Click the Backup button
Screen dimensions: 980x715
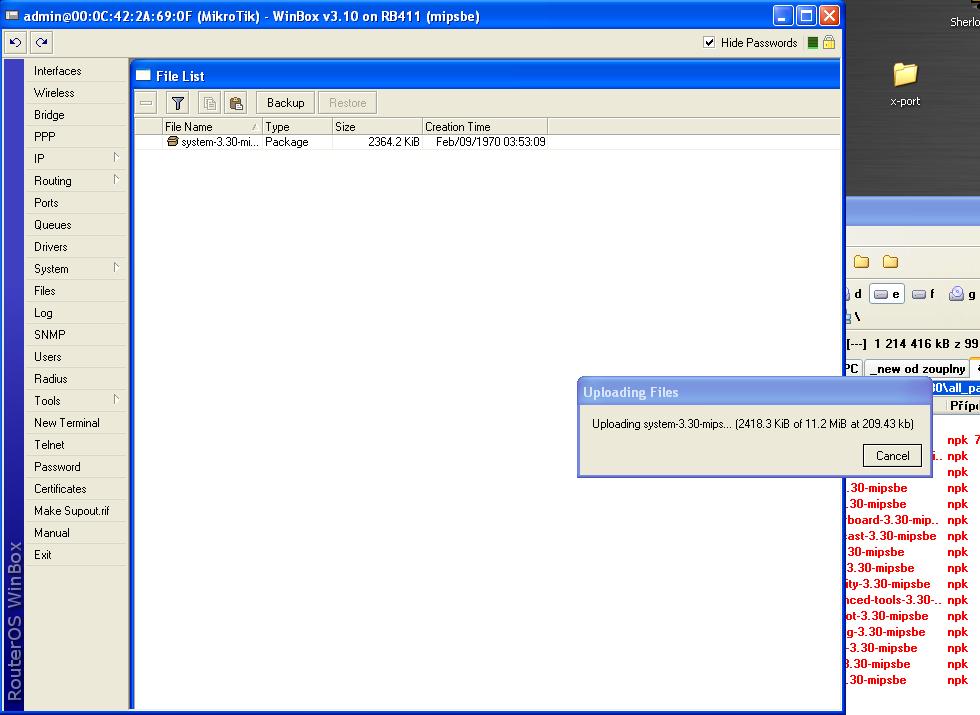[285, 103]
